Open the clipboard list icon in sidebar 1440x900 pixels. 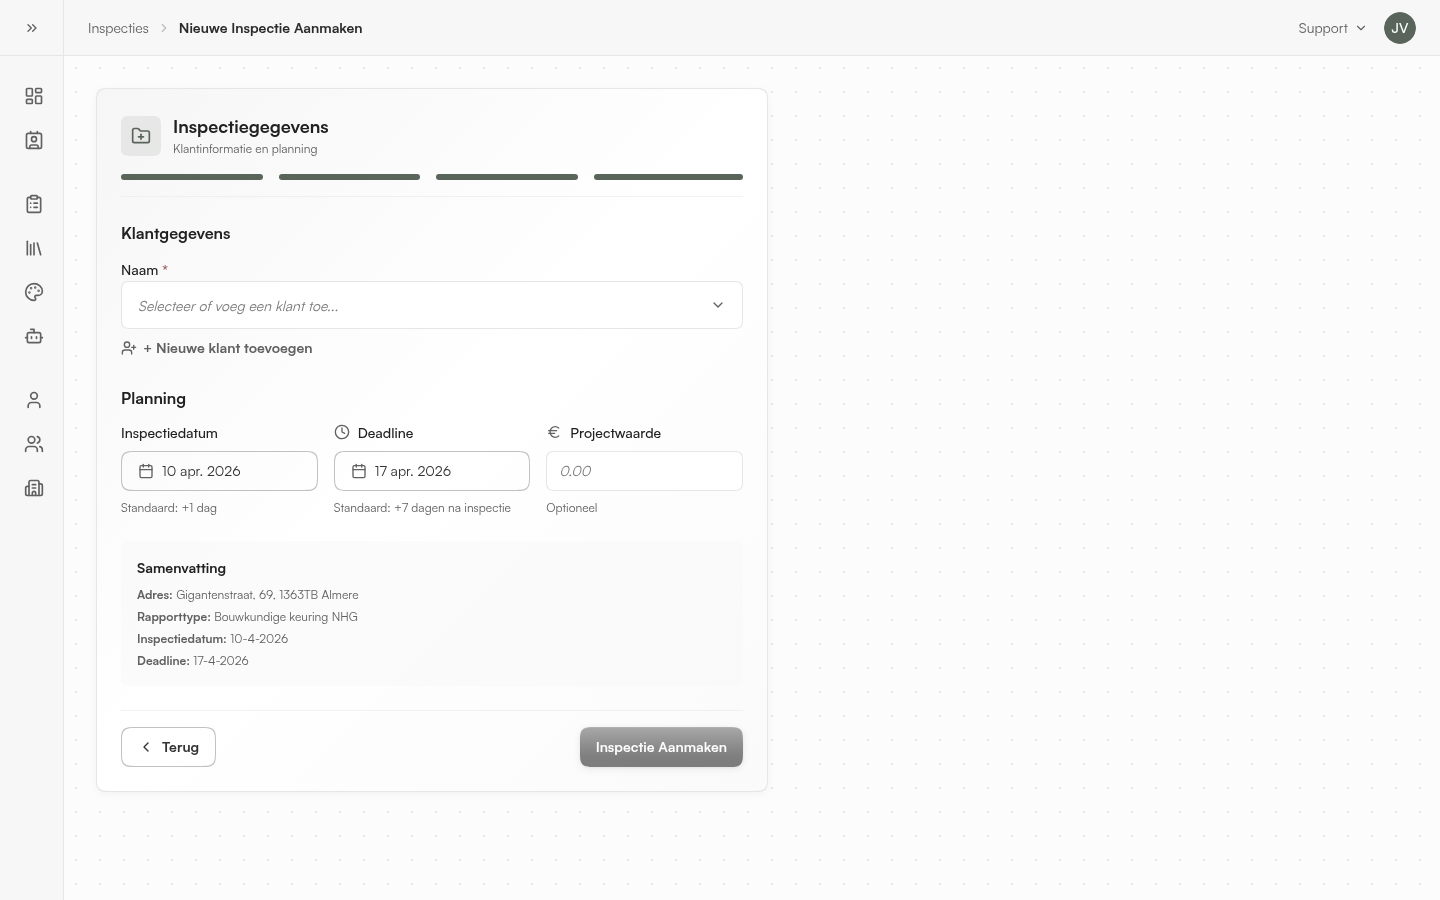pos(34,204)
